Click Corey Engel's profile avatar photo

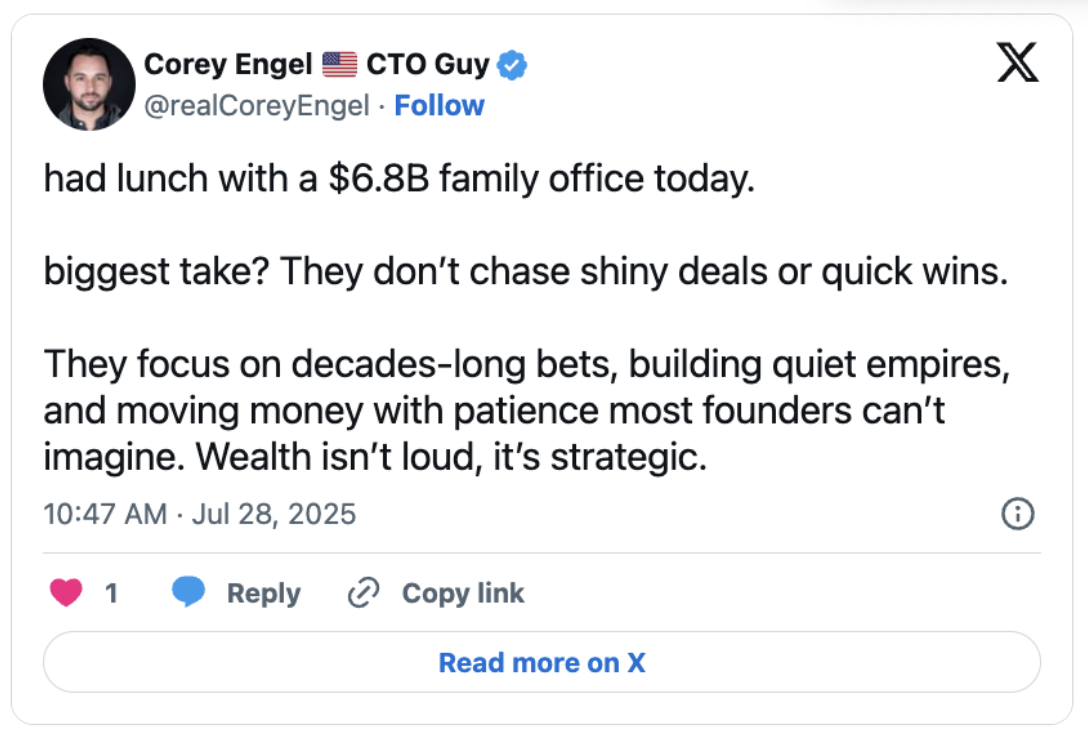pyautogui.click(x=89, y=85)
